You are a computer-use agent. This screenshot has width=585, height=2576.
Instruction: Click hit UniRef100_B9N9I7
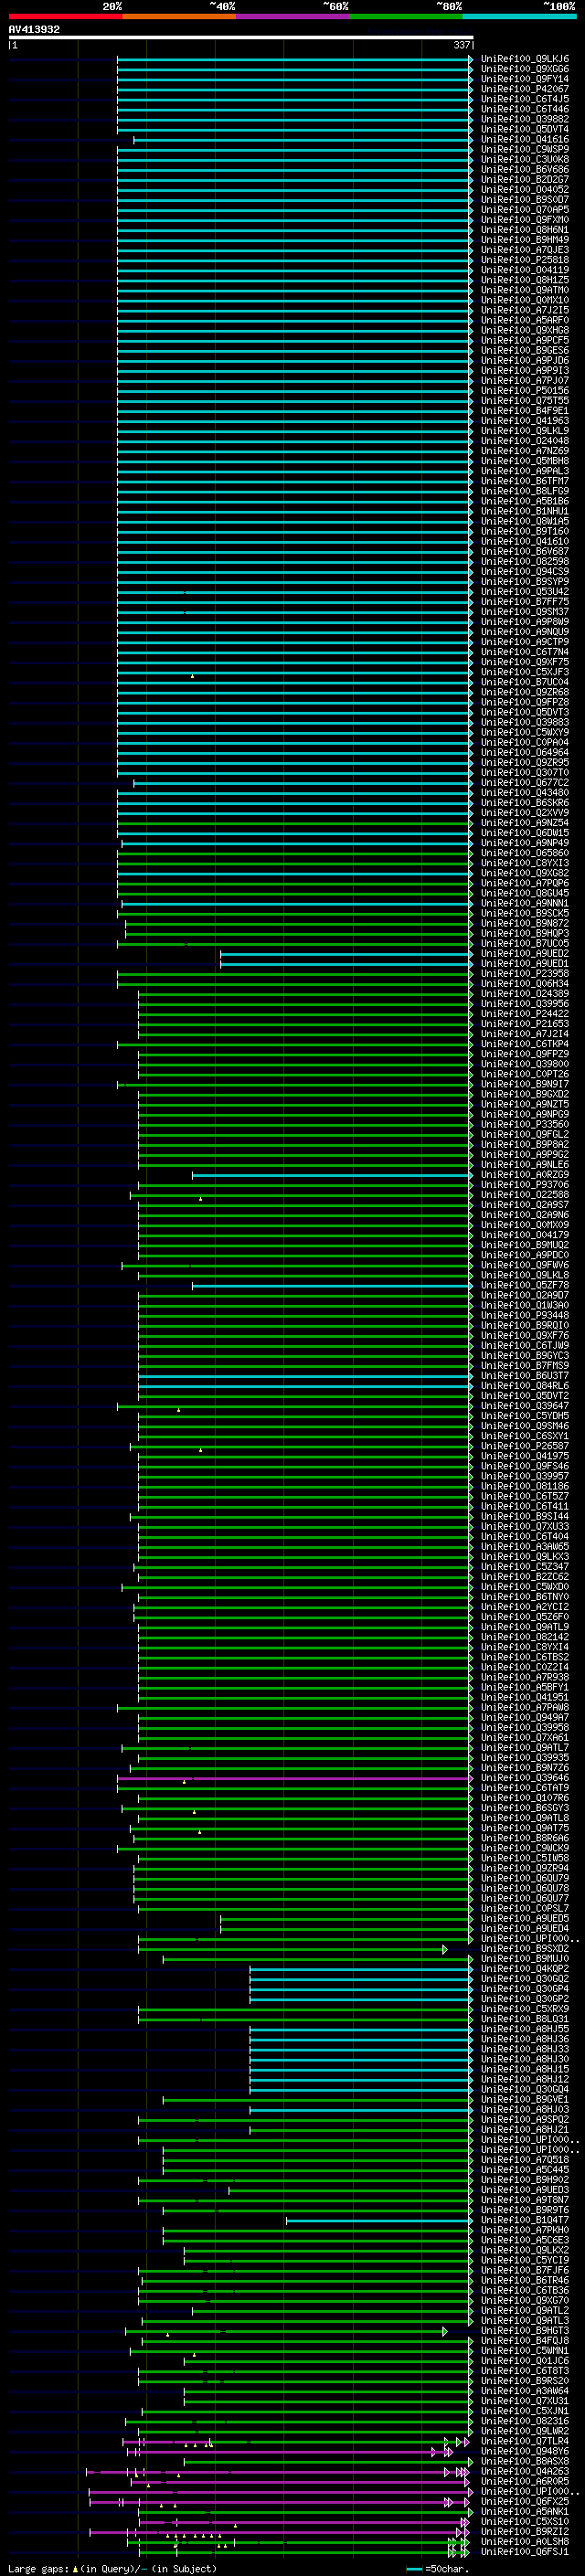tap(525, 1084)
